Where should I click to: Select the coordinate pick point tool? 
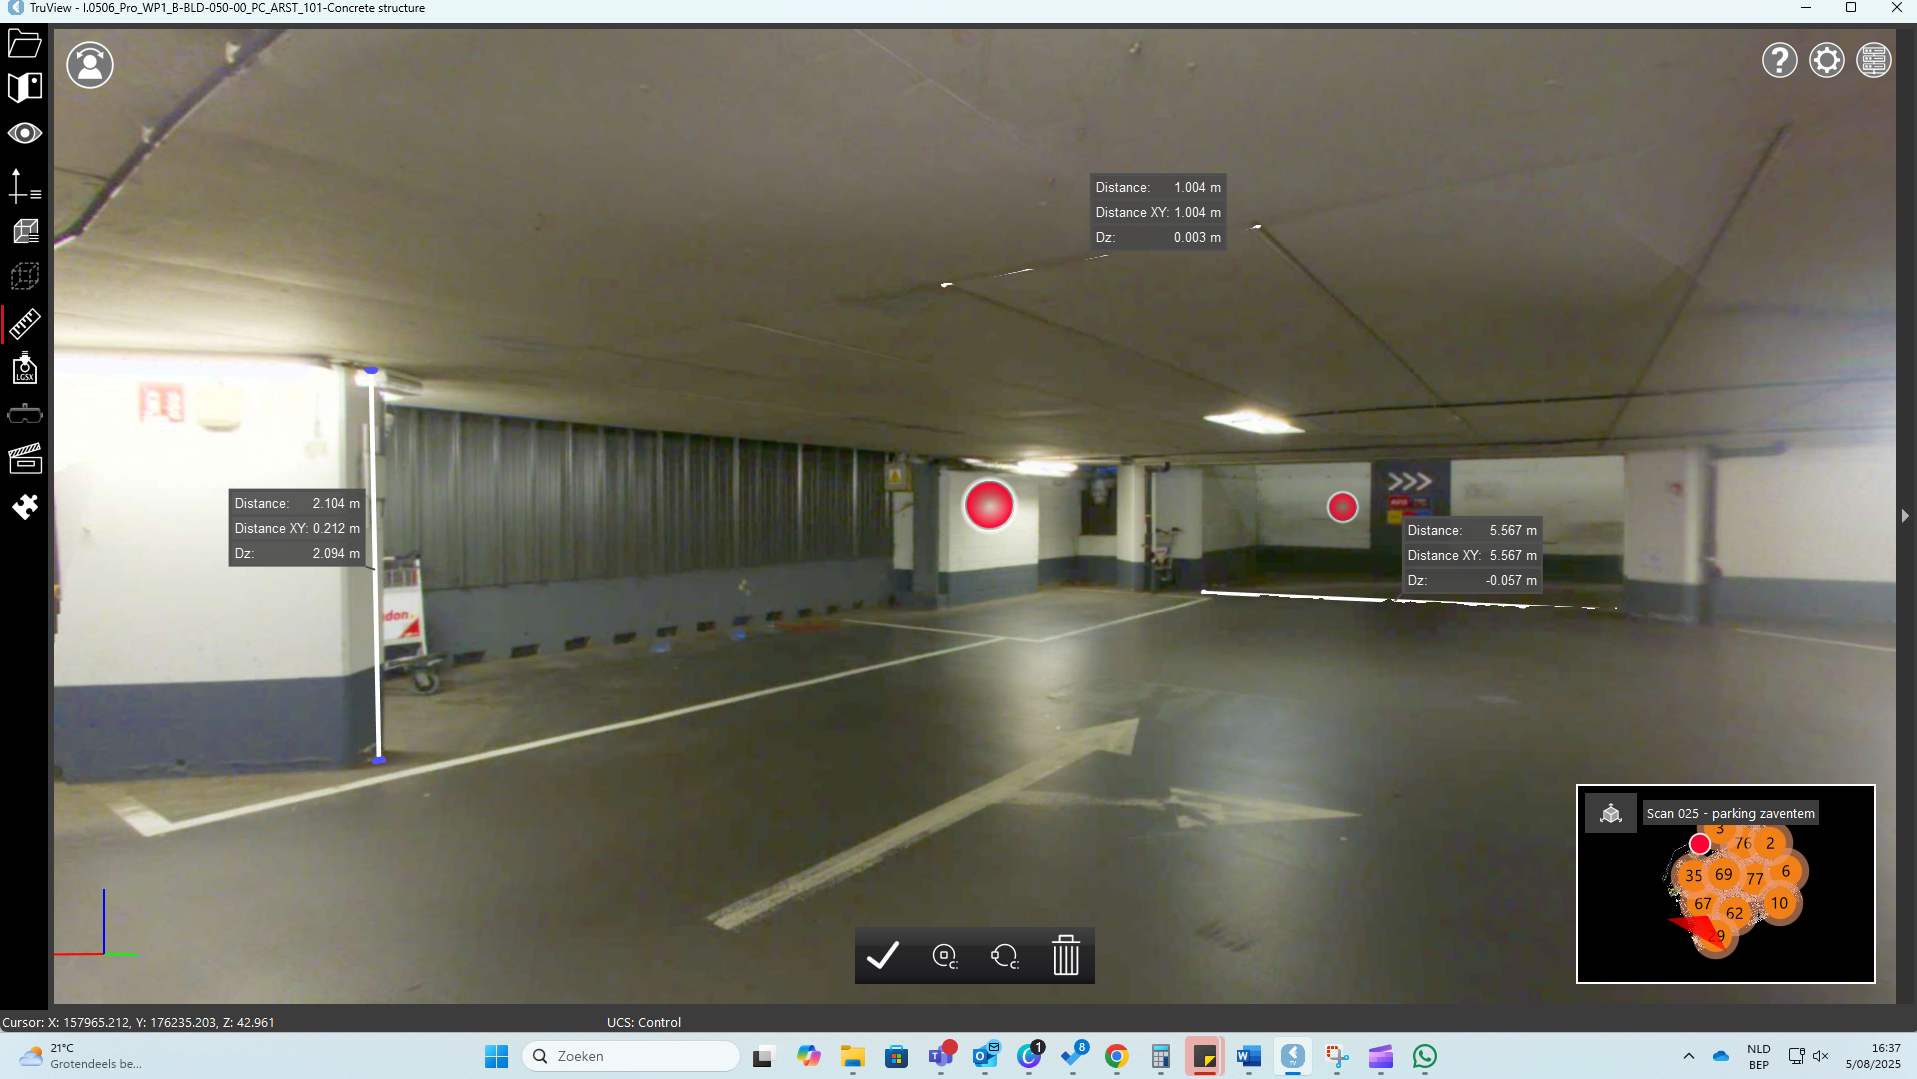tap(24, 186)
